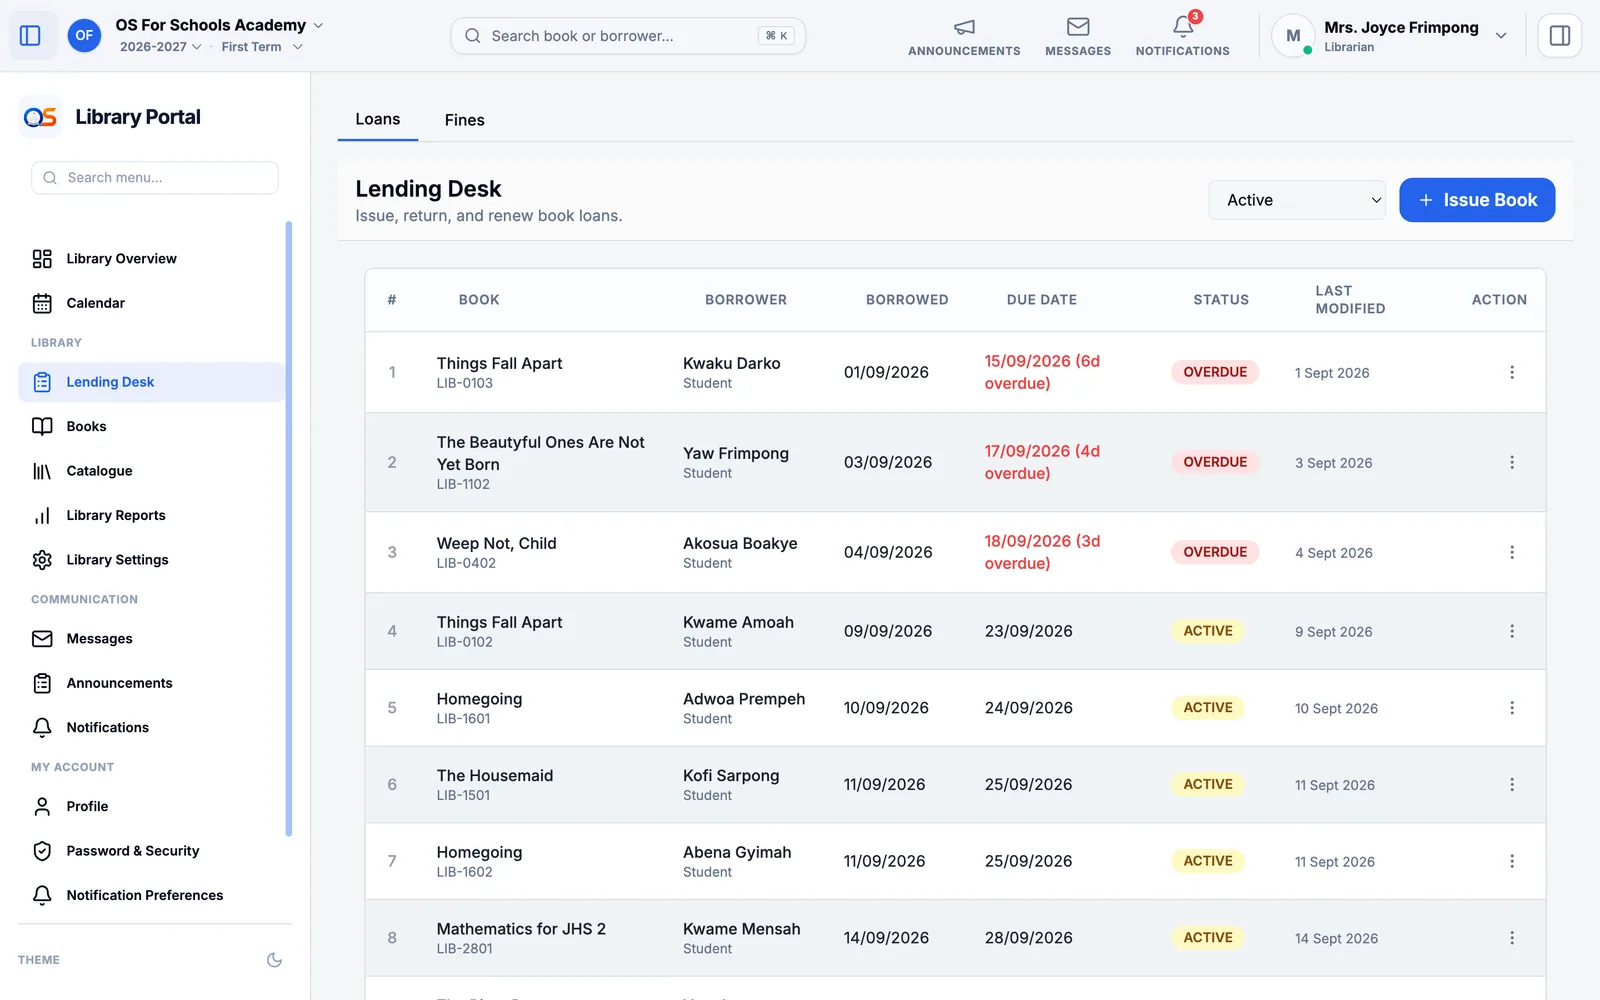Open the First Term dropdown
Screen dimensions: 1600x1000
[x=262, y=47]
